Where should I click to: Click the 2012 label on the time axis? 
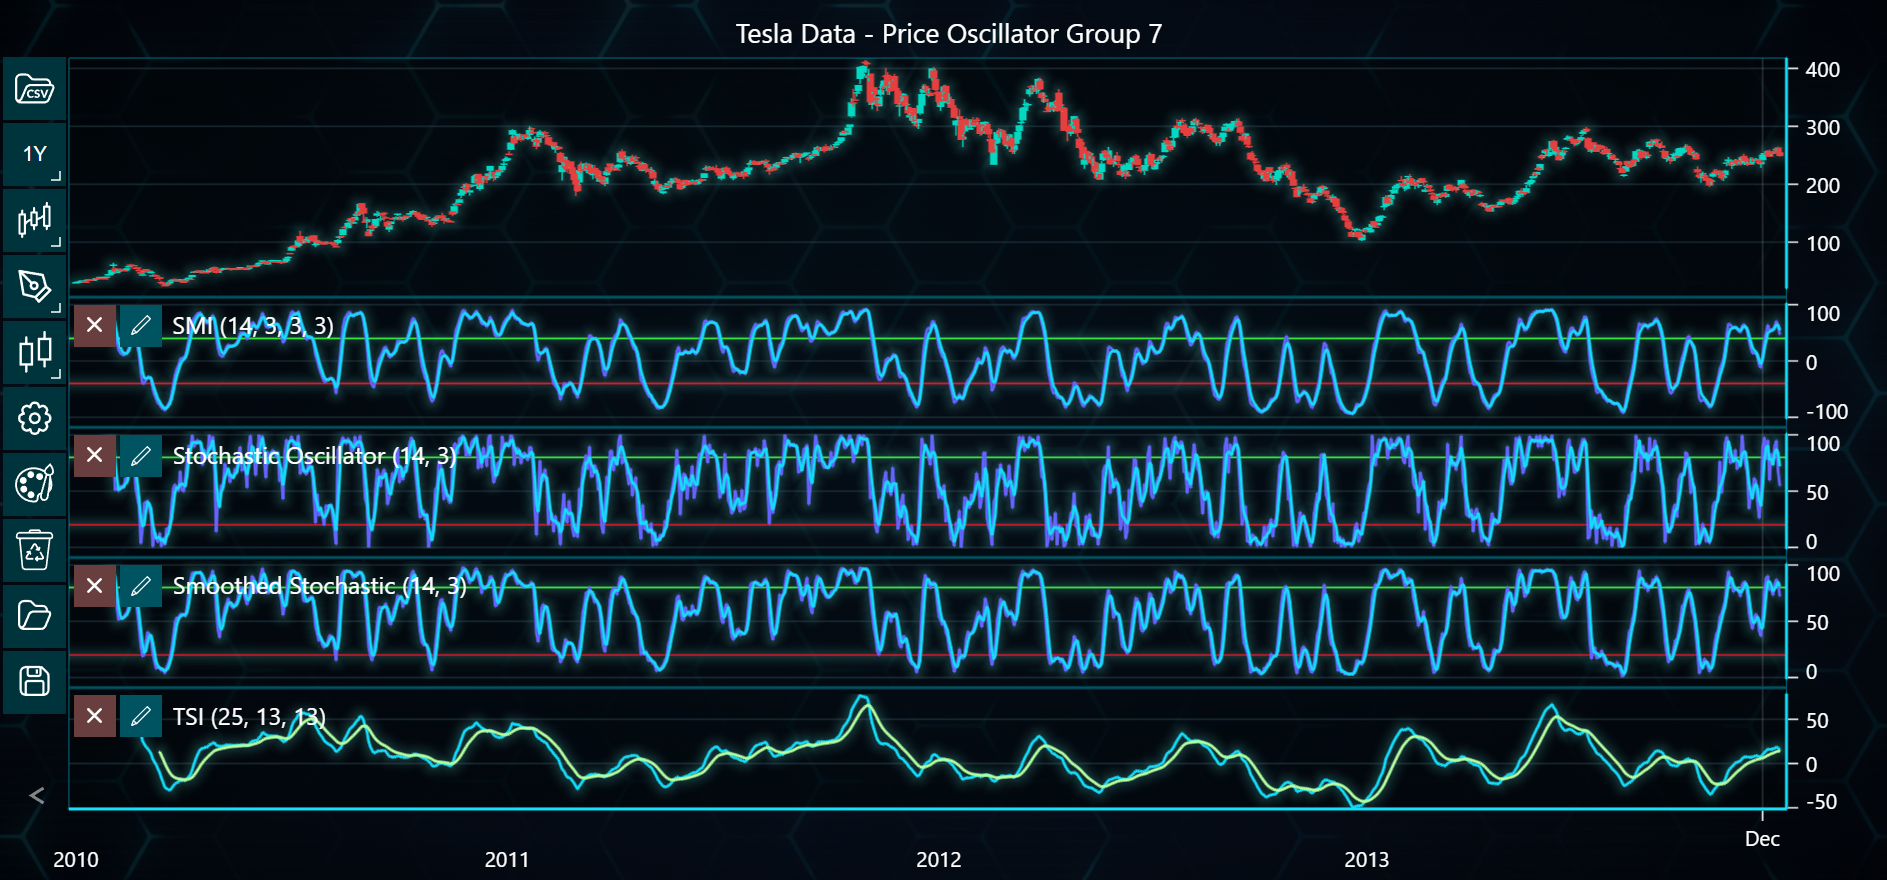pyautogui.click(x=938, y=860)
